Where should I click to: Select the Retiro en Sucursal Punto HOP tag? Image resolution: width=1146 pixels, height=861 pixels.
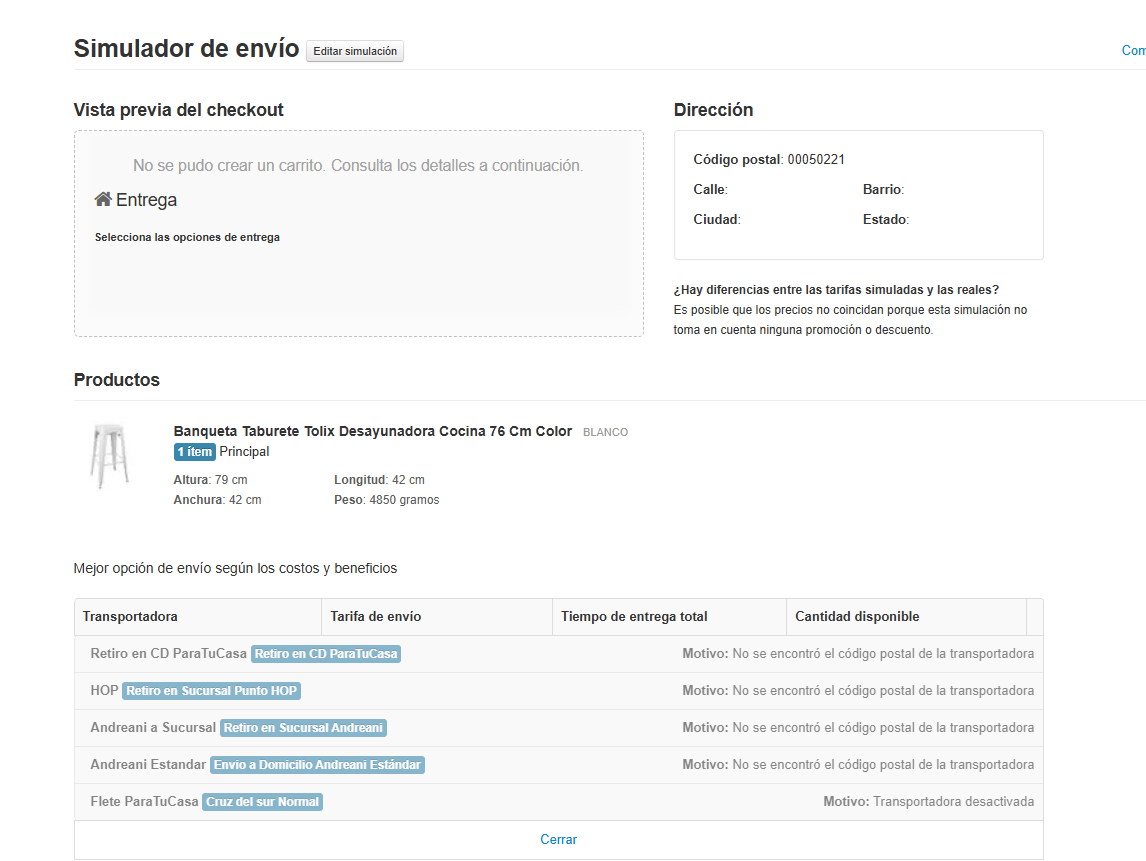click(x=211, y=691)
